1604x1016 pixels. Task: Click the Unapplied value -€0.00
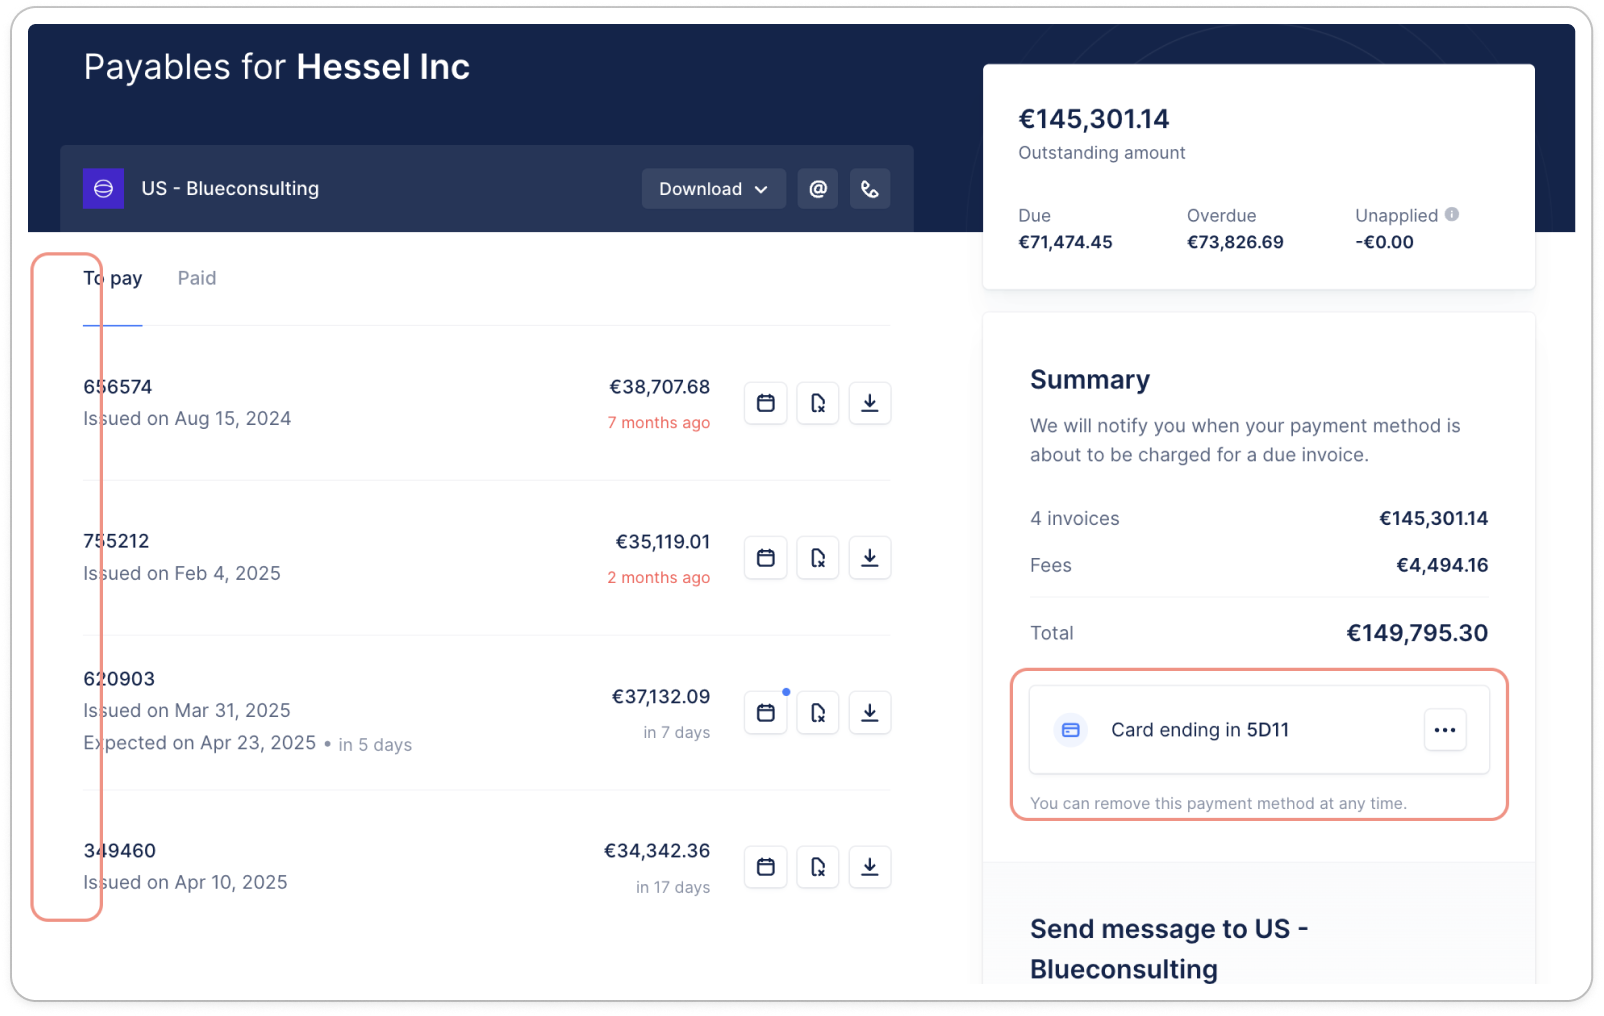[x=1384, y=242]
